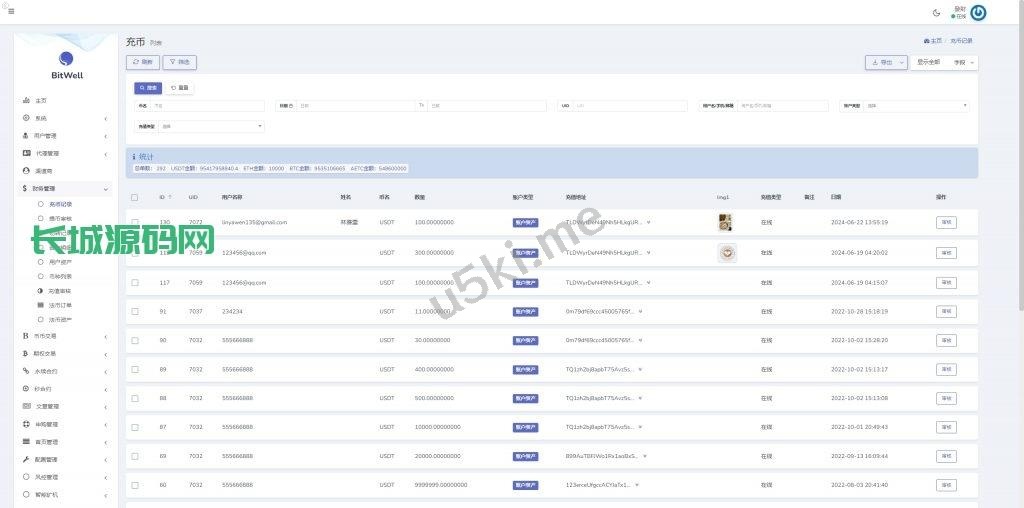
Task: Click the dollar sign 财务管理 sidebar icon
Action: click(26, 188)
